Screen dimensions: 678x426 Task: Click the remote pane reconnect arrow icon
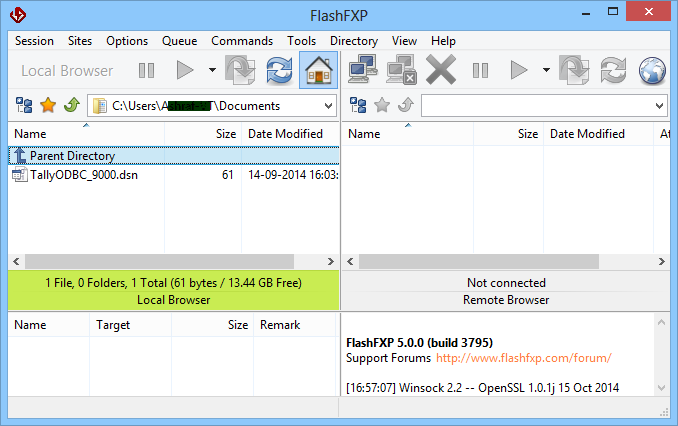pyautogui.click(x=574, y=70)
